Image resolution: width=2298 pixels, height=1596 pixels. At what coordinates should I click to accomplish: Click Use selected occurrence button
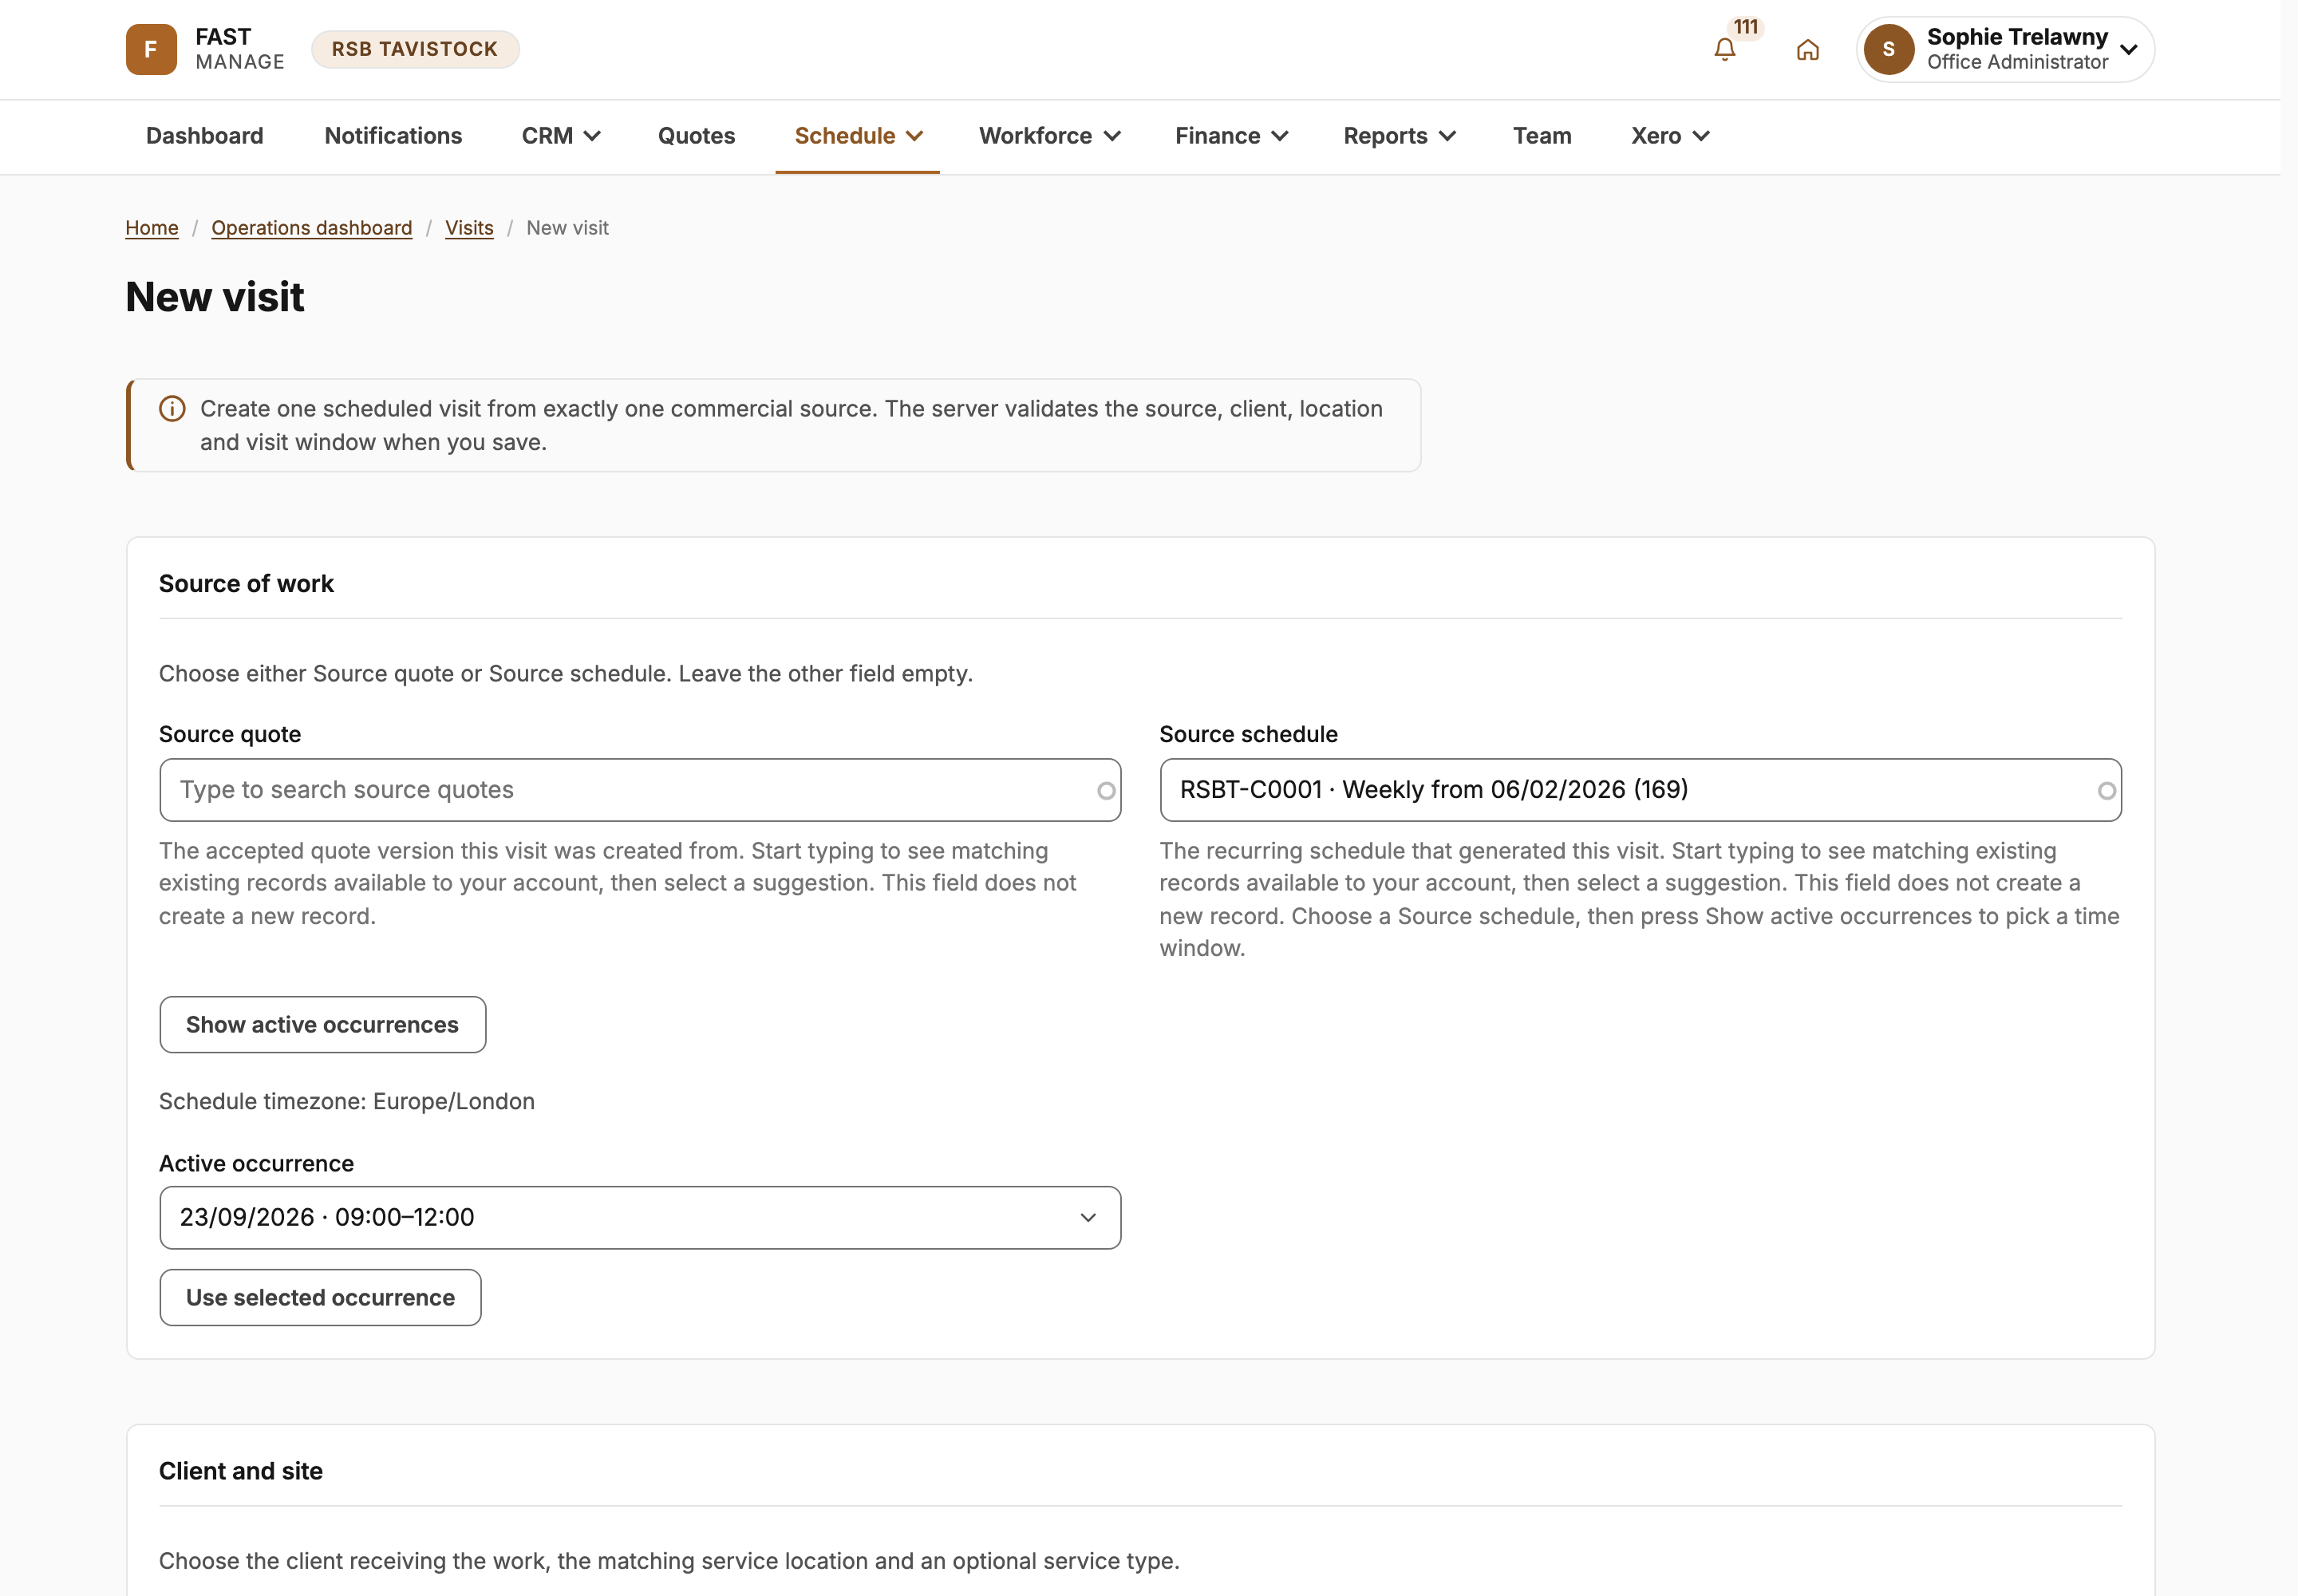click(320, 1297)
